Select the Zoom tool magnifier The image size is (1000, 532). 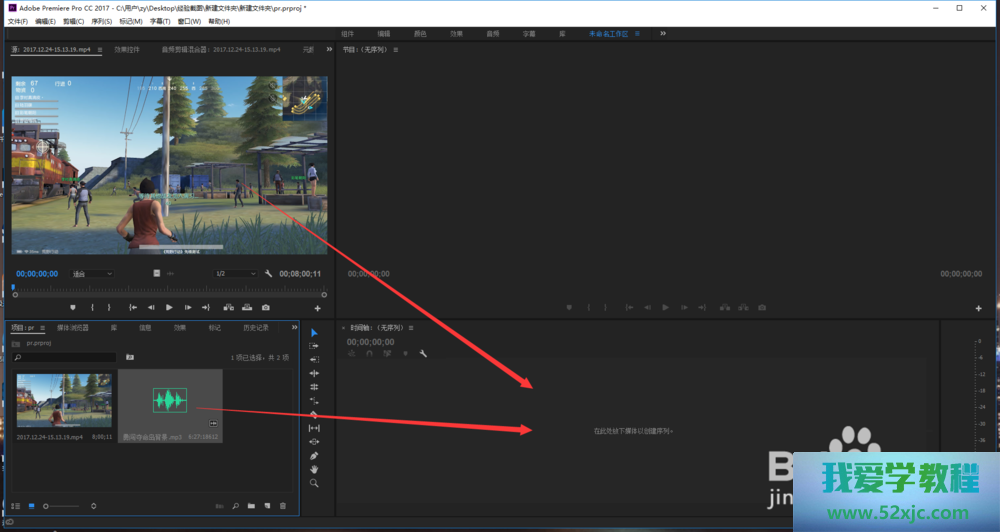pos(314,483)
